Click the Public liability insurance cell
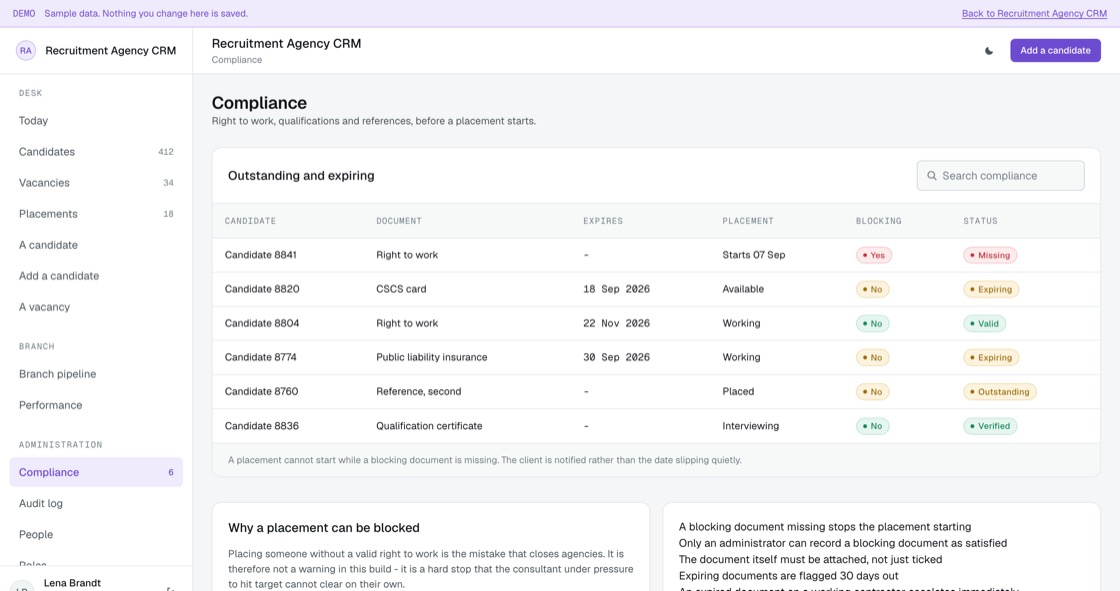Viewport: 1120px width, 591px height. point(431,357)
